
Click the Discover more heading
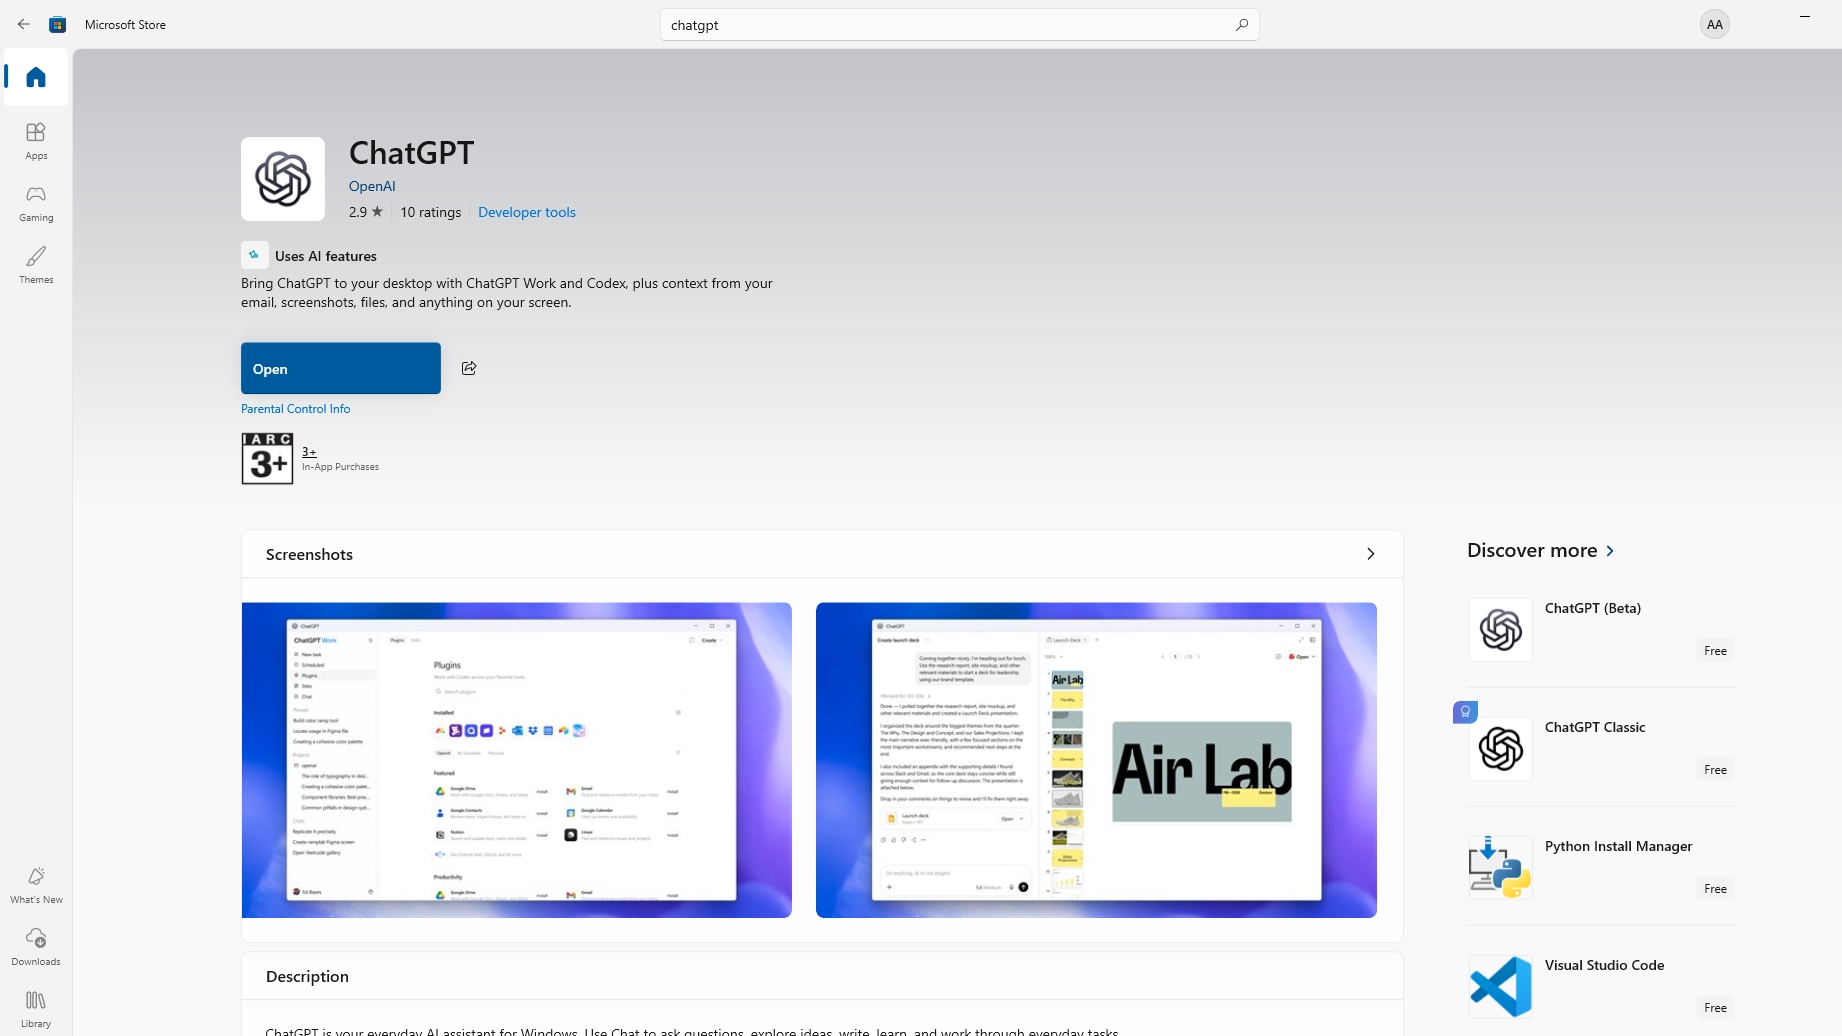pos(1532,550)
